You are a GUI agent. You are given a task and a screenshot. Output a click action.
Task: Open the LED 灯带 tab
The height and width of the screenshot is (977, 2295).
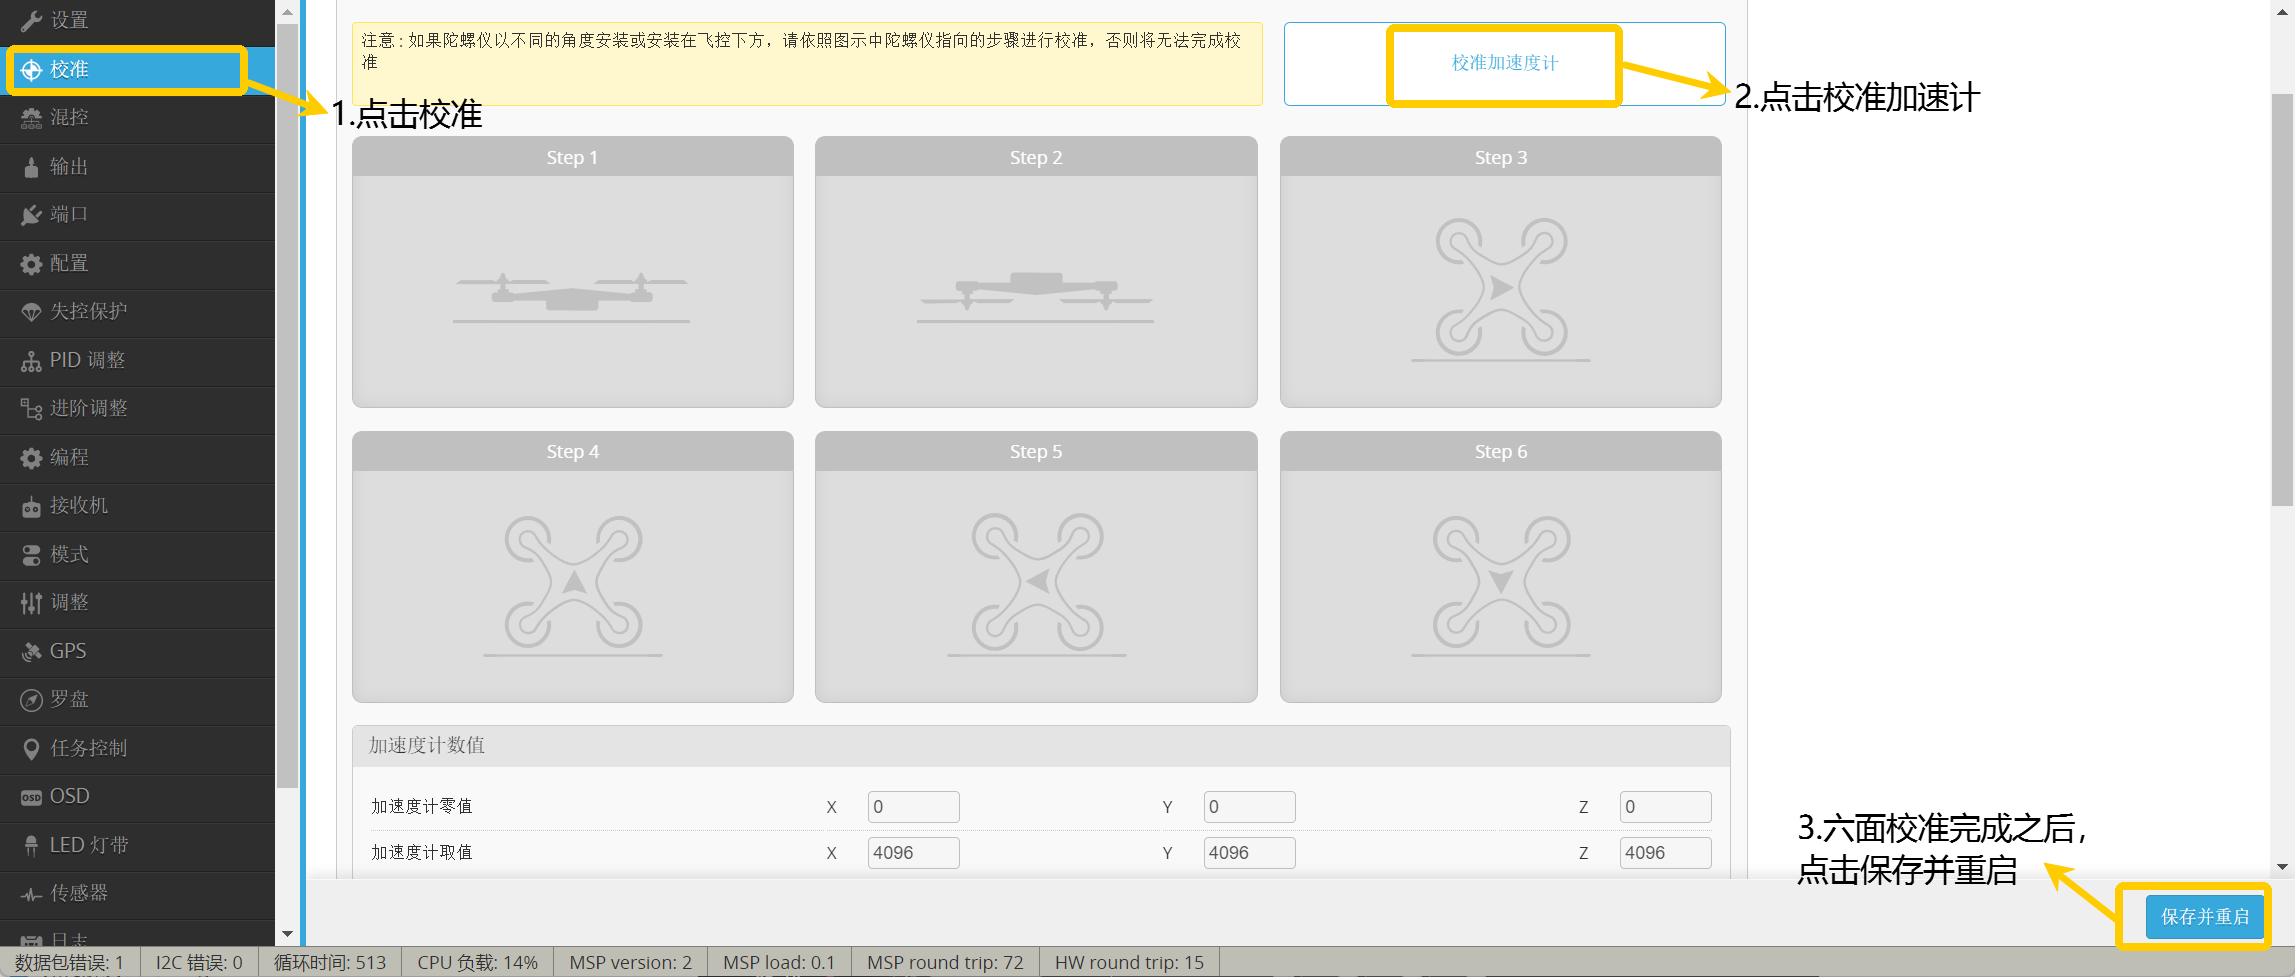coord(89,845)
